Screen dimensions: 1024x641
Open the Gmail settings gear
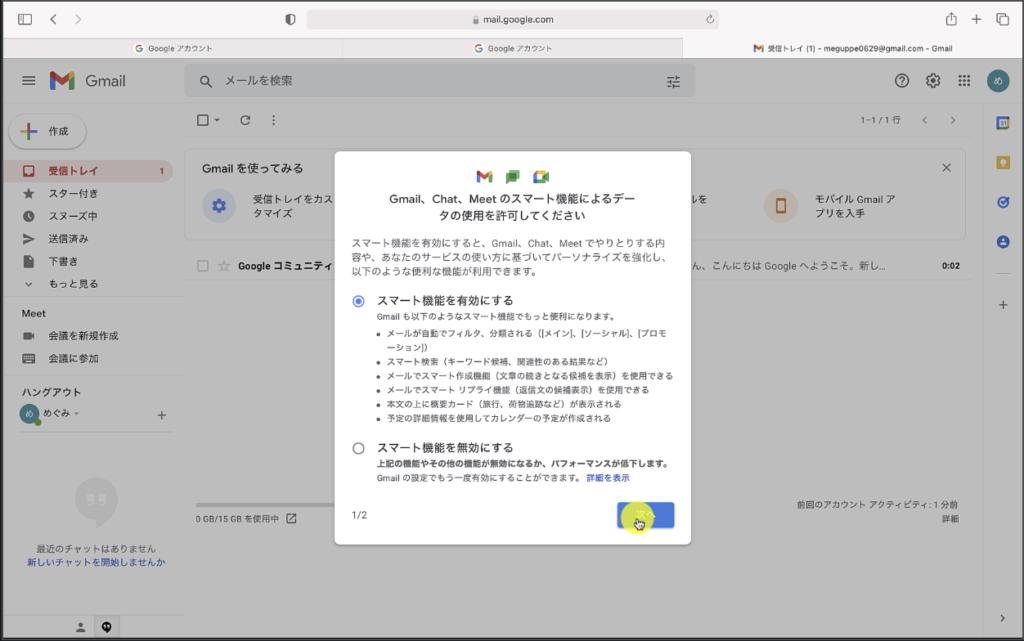[933, 81]
